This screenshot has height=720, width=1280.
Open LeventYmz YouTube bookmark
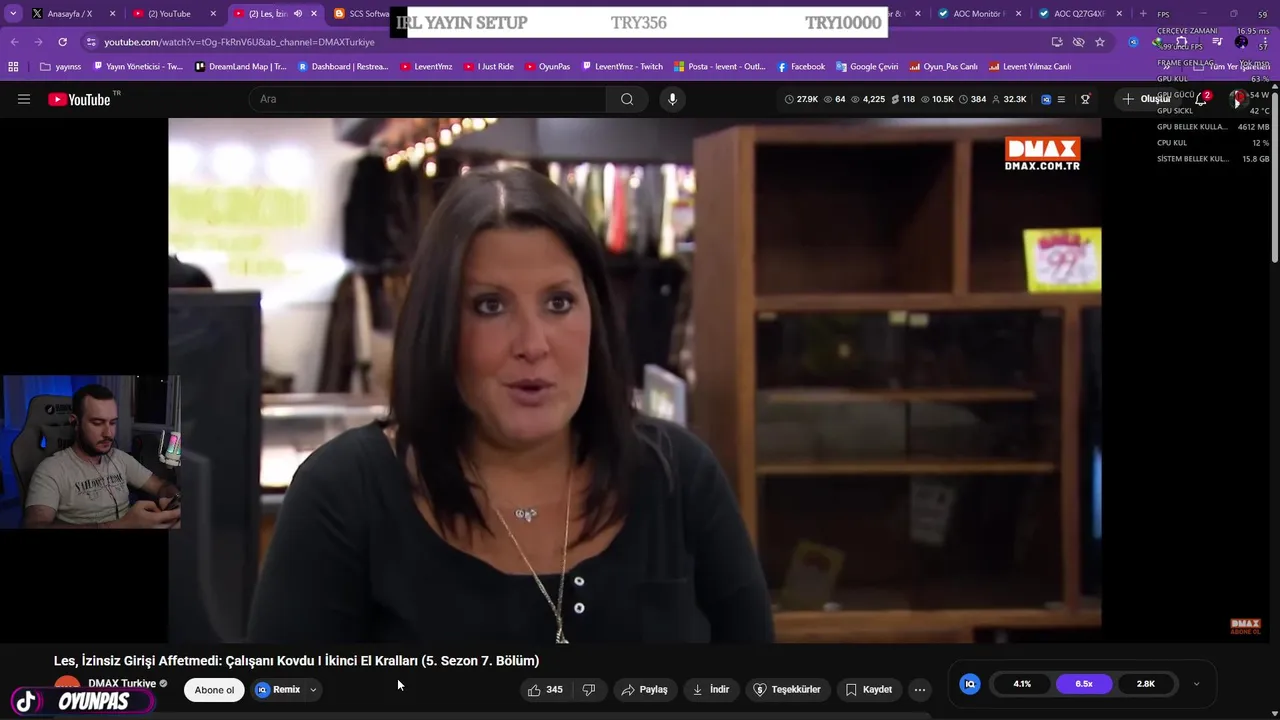point(426,67)
